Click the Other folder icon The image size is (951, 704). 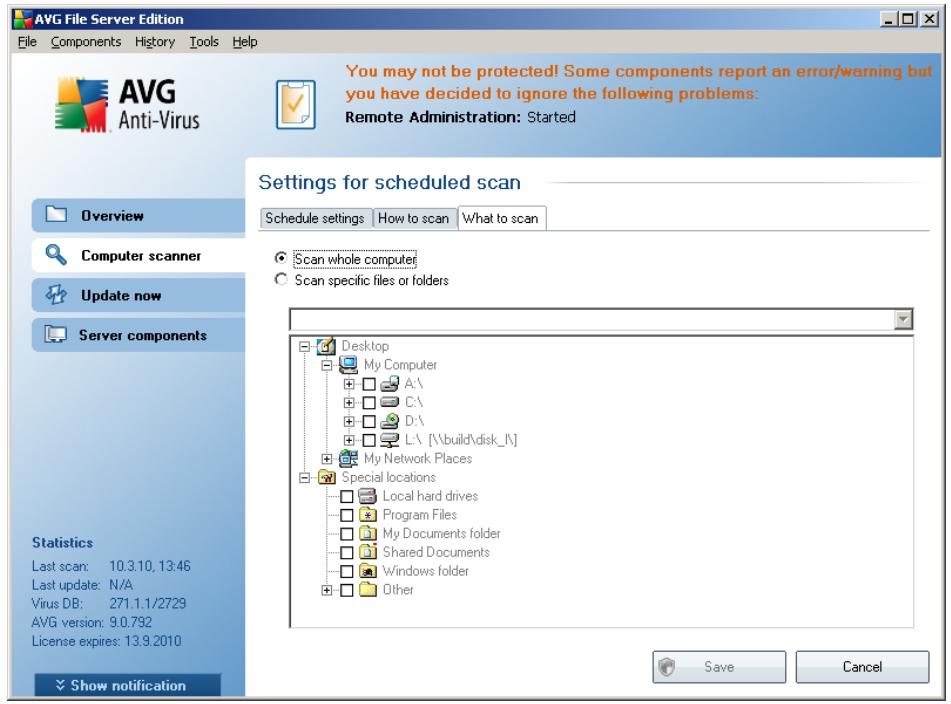[x=368, y=589]
